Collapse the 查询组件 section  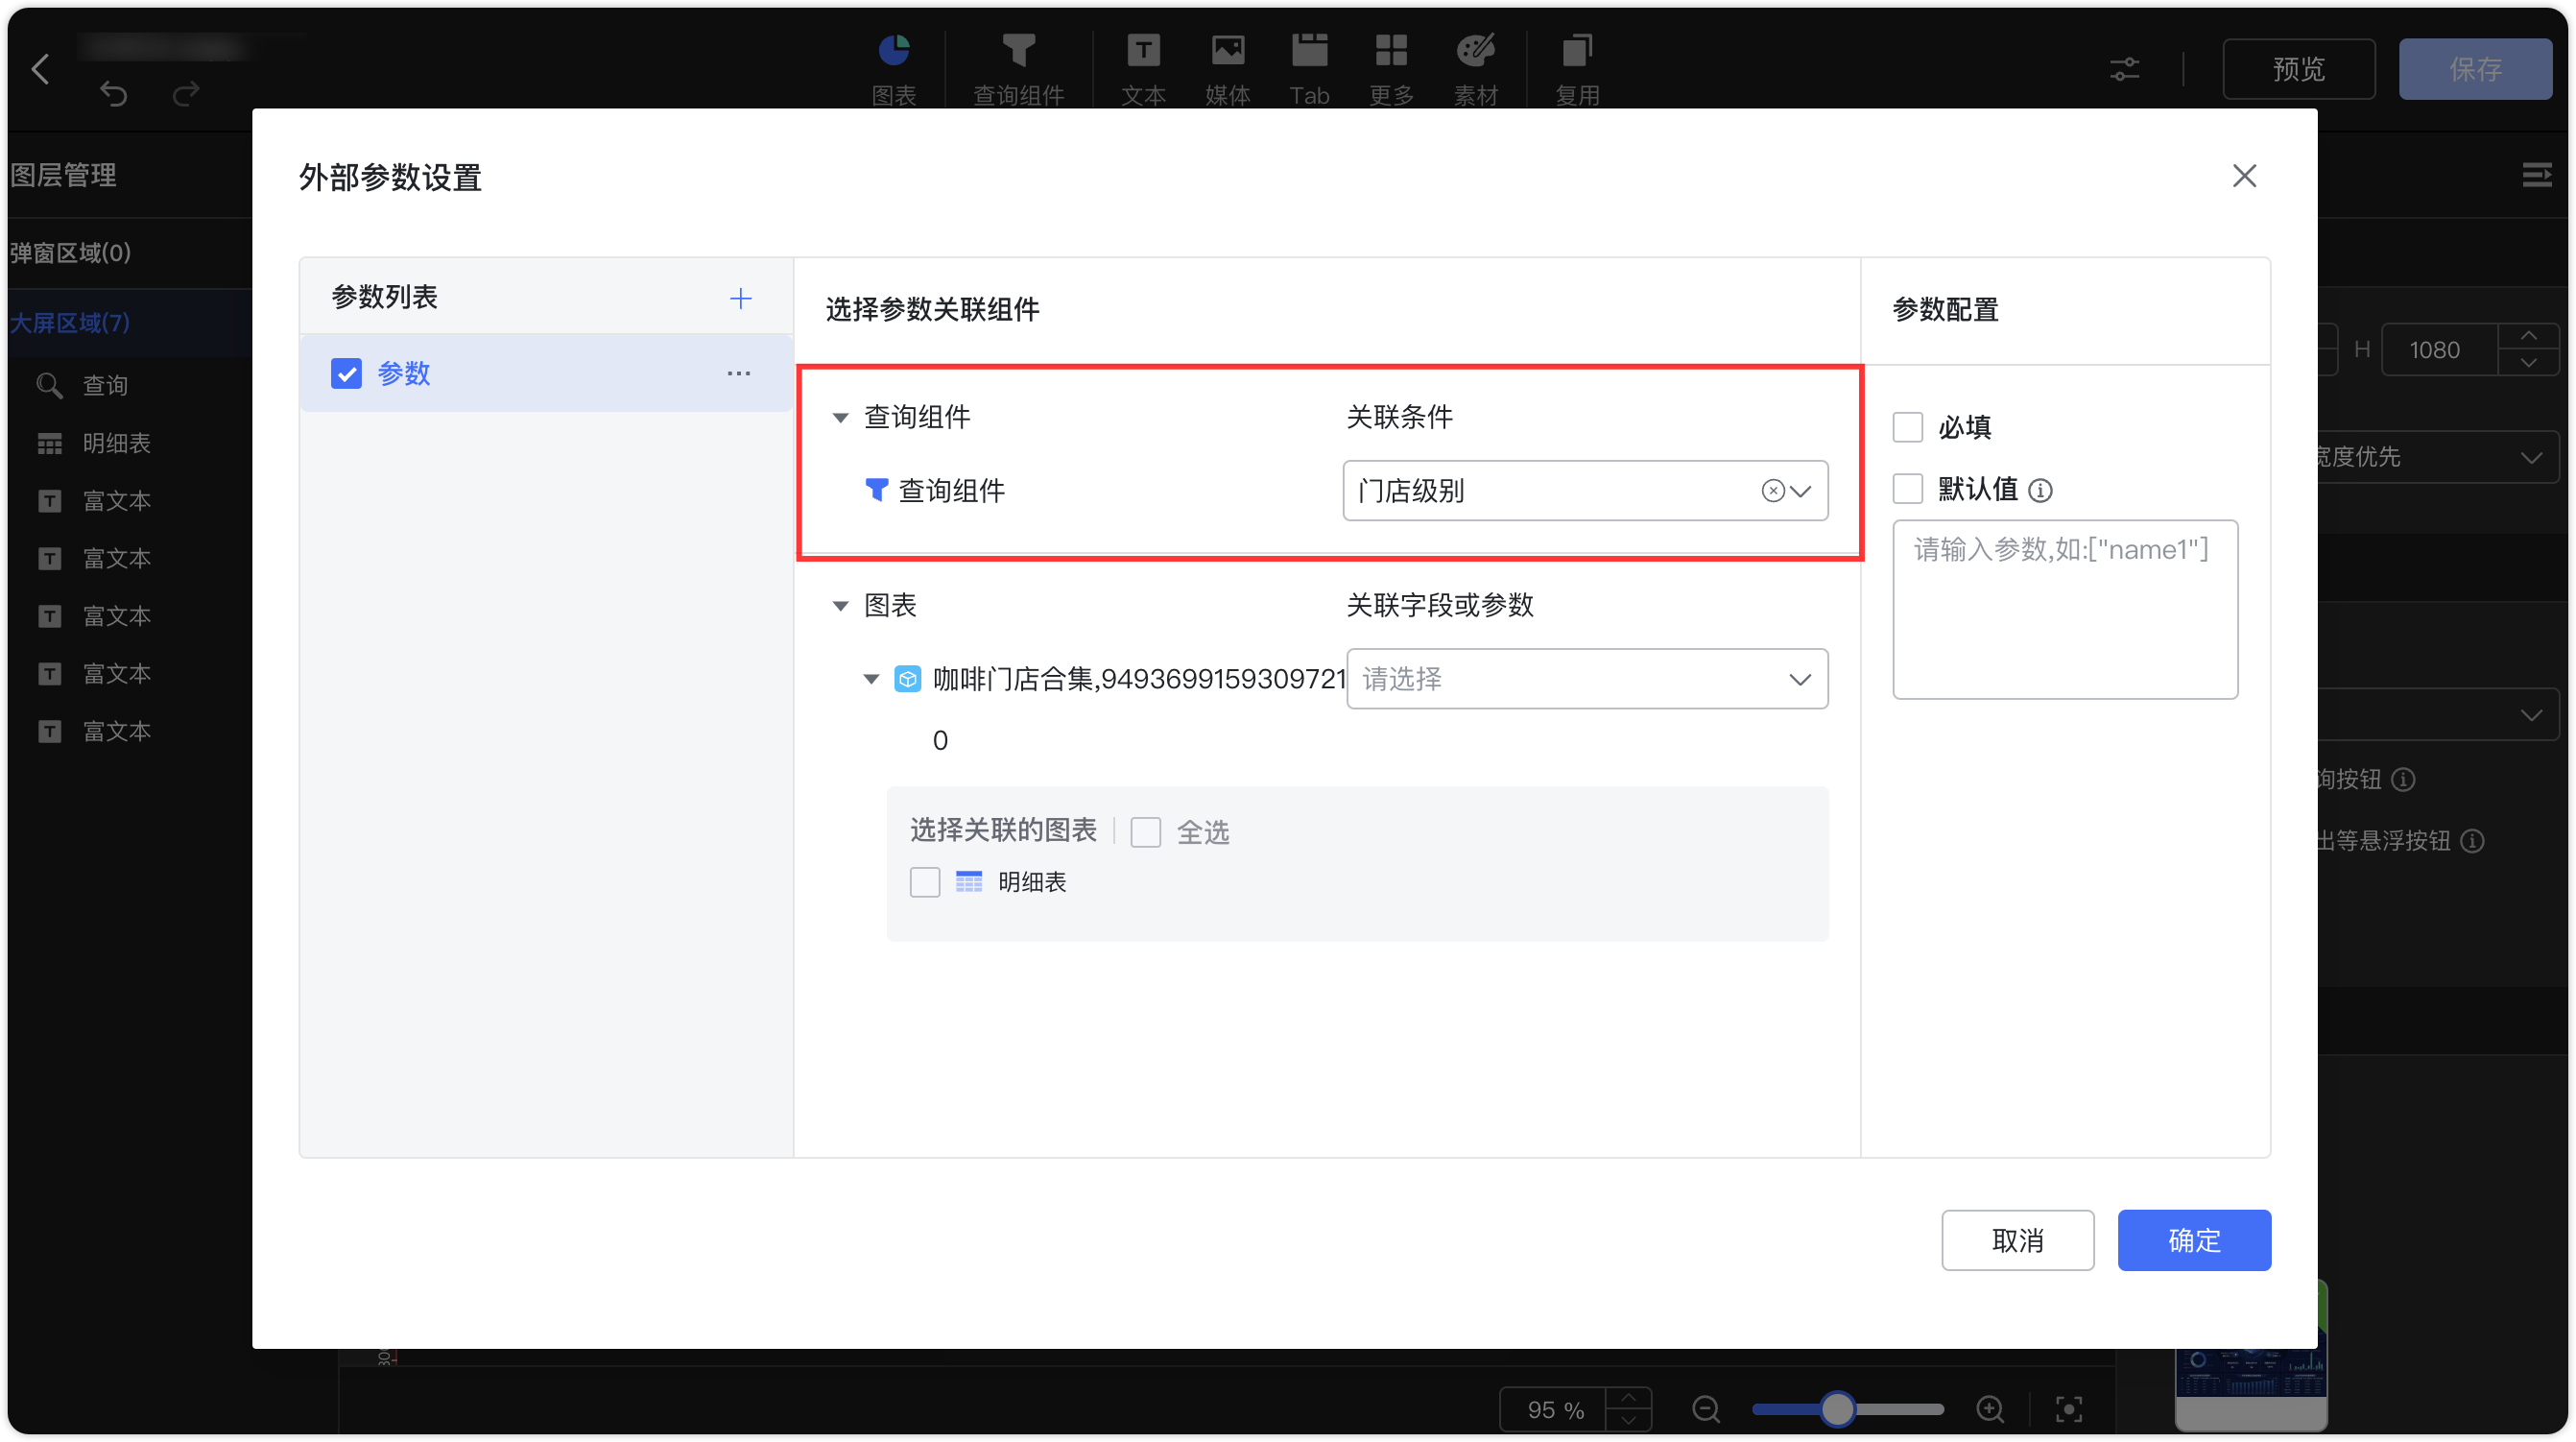tap(840, 417)
